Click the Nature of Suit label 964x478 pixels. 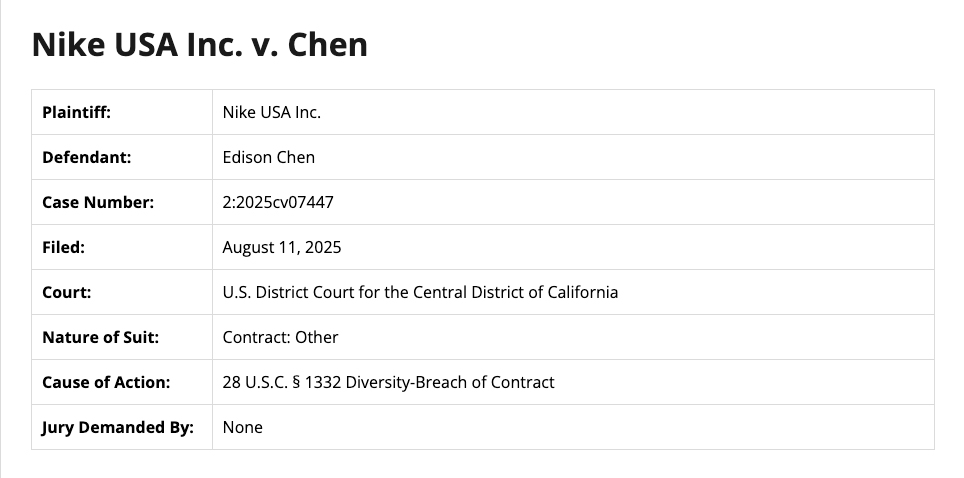tap(100, 337)
